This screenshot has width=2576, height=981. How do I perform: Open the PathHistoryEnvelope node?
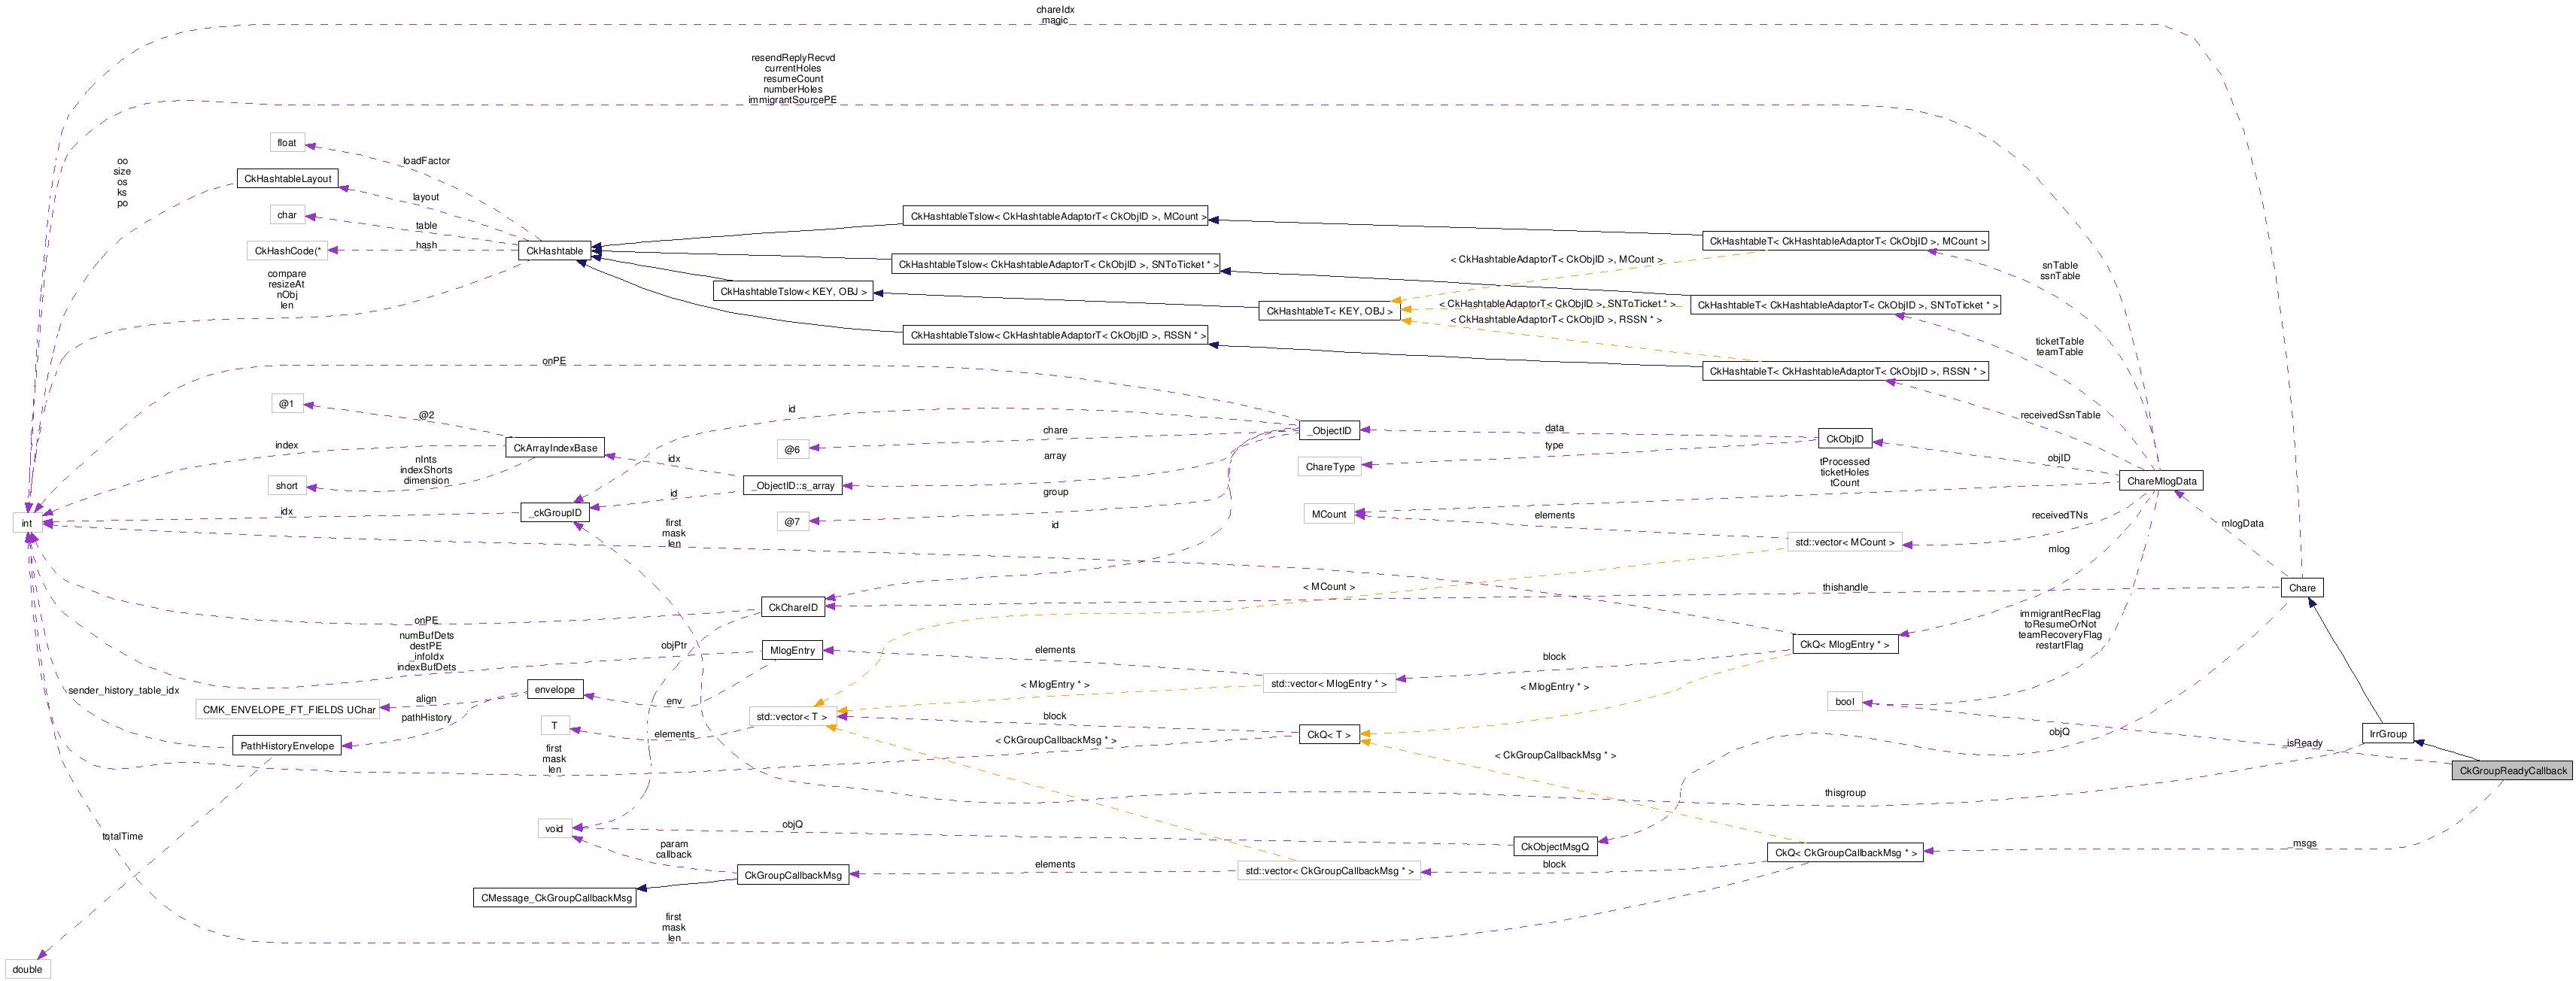click(x=287, y=745)
